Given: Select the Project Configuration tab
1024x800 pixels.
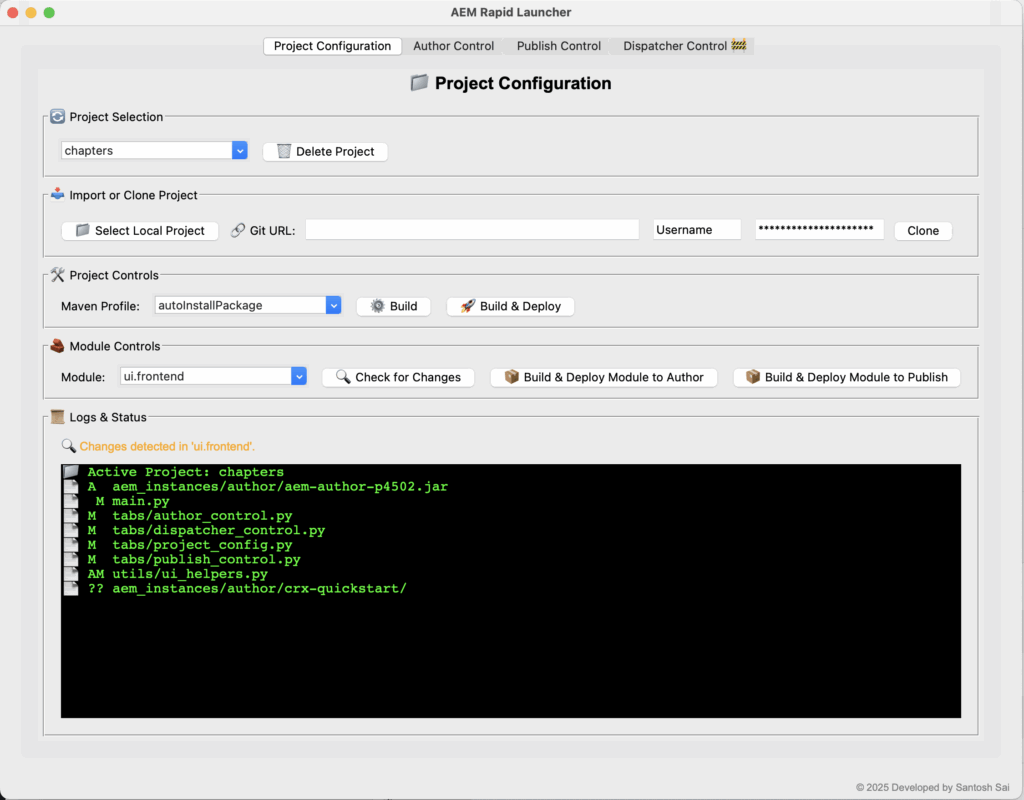Looking at the screenshot, I should 332,46.
